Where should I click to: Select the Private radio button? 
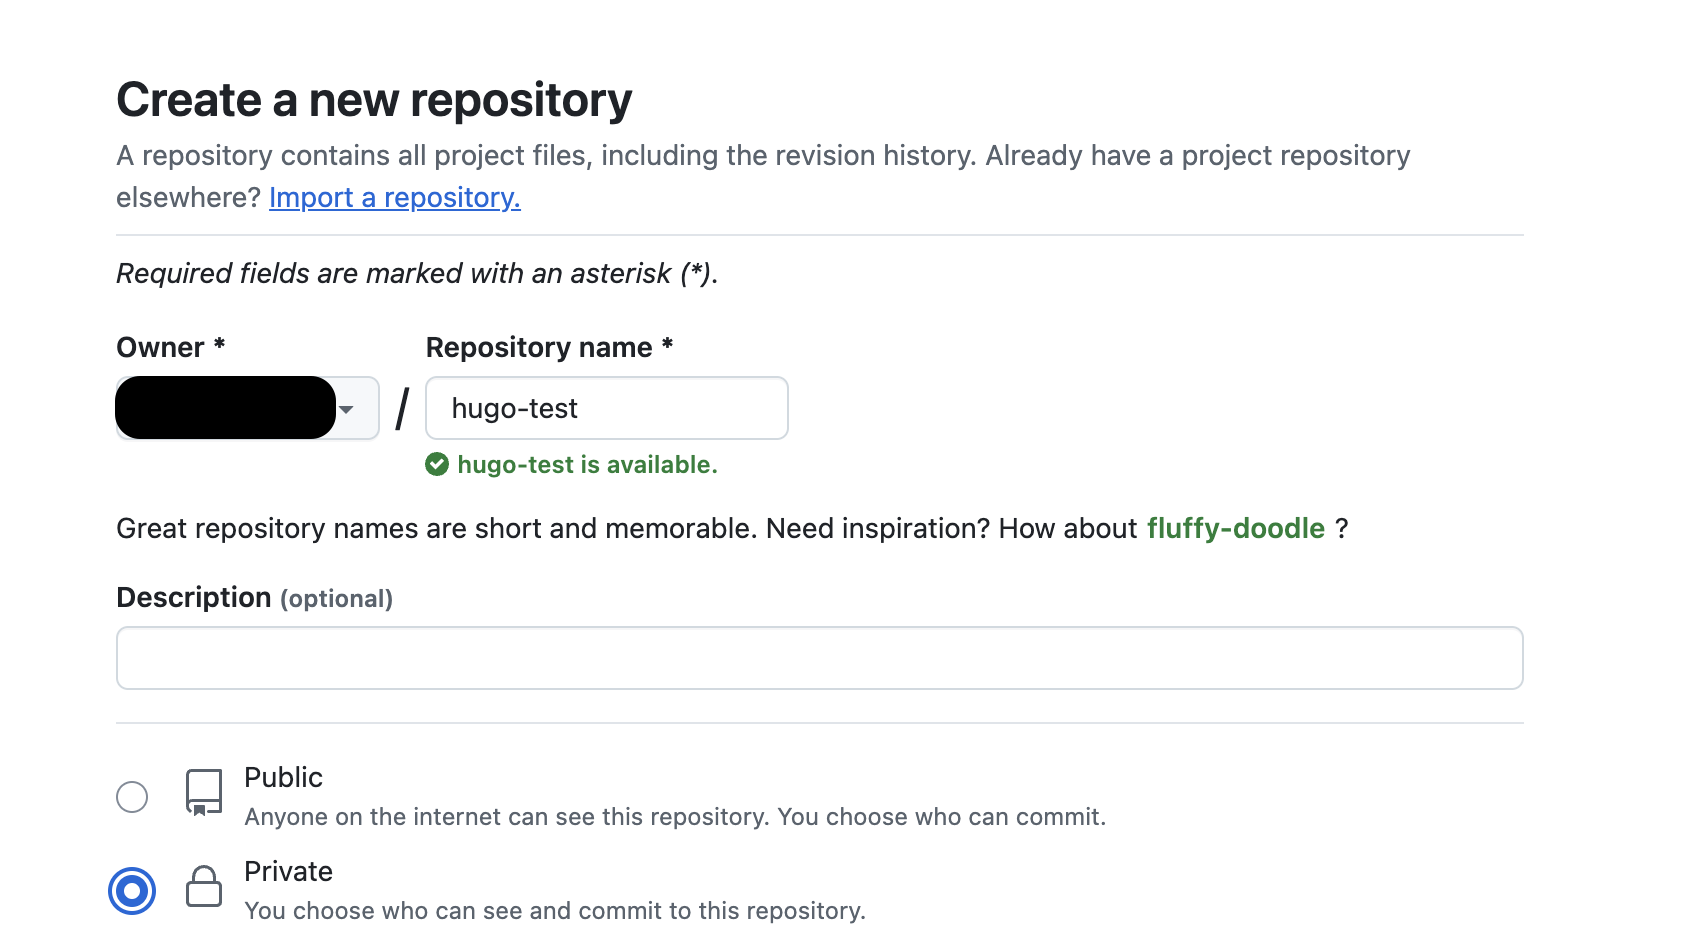[x=132, y=891]
